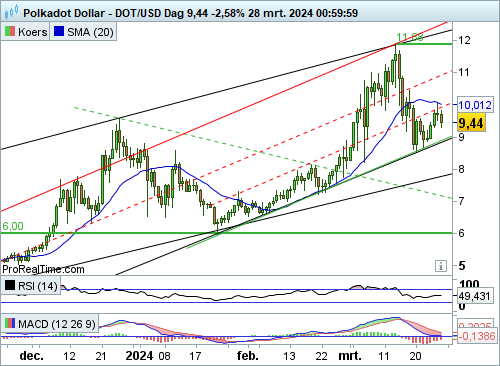Click the price axis value 5
Image resolution: width=500 pixels, height=366 pixels.
coord(462,266)
